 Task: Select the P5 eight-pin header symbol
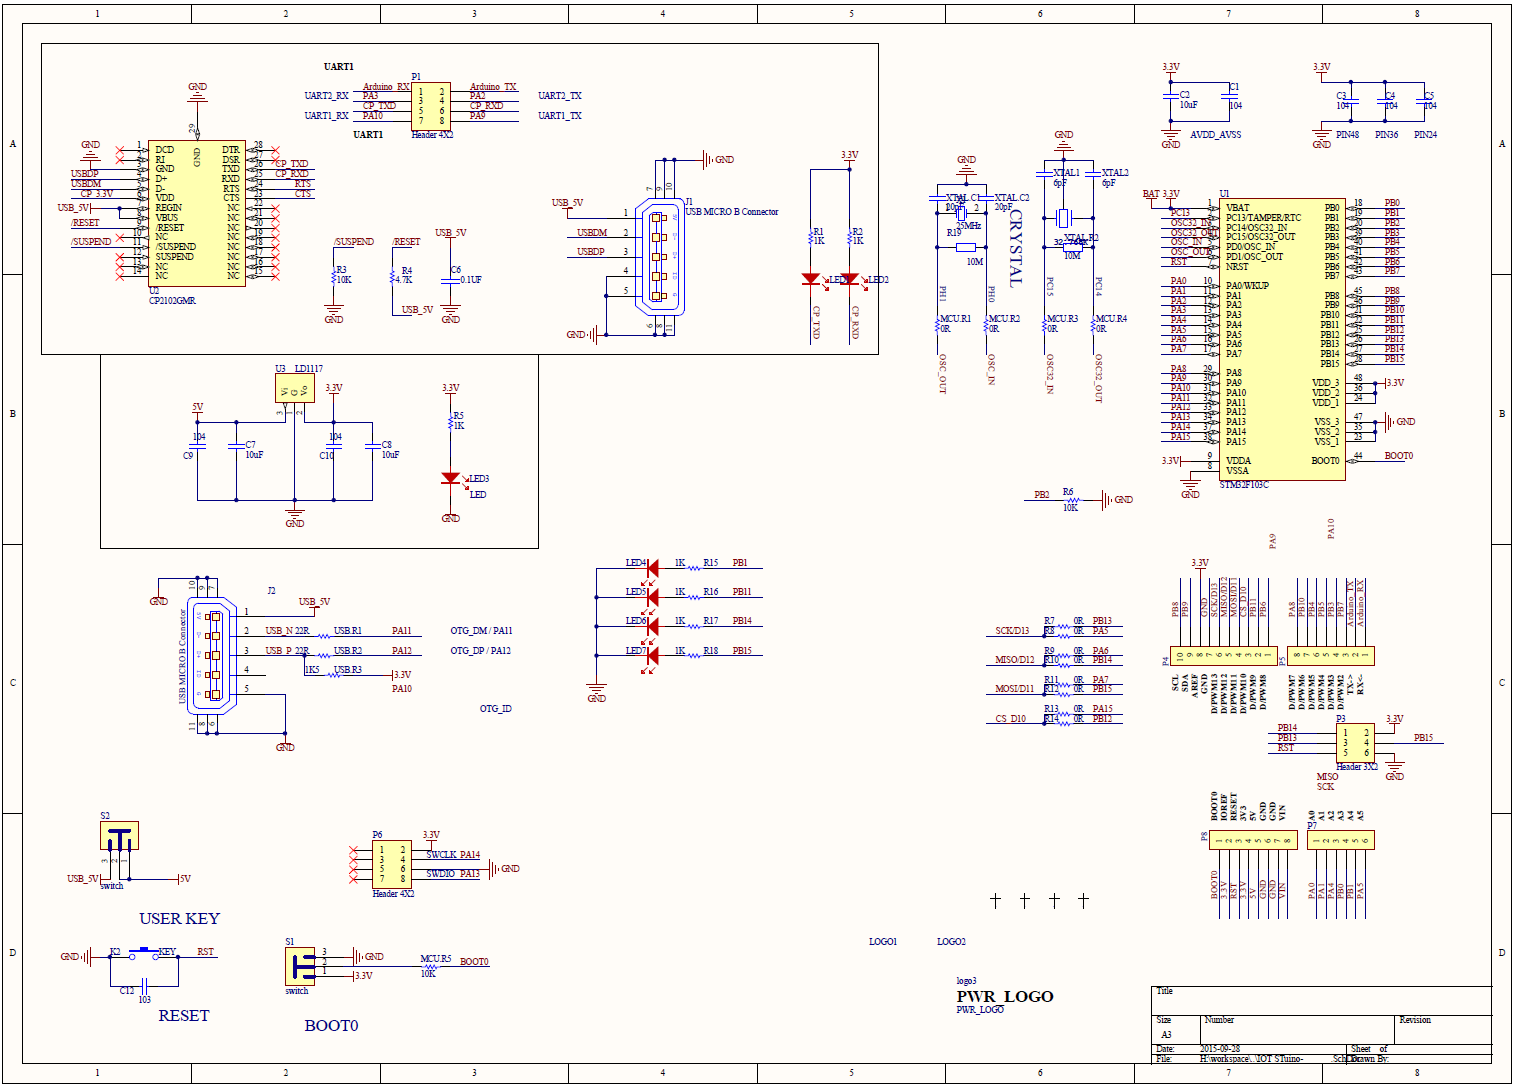(1331, 657)
